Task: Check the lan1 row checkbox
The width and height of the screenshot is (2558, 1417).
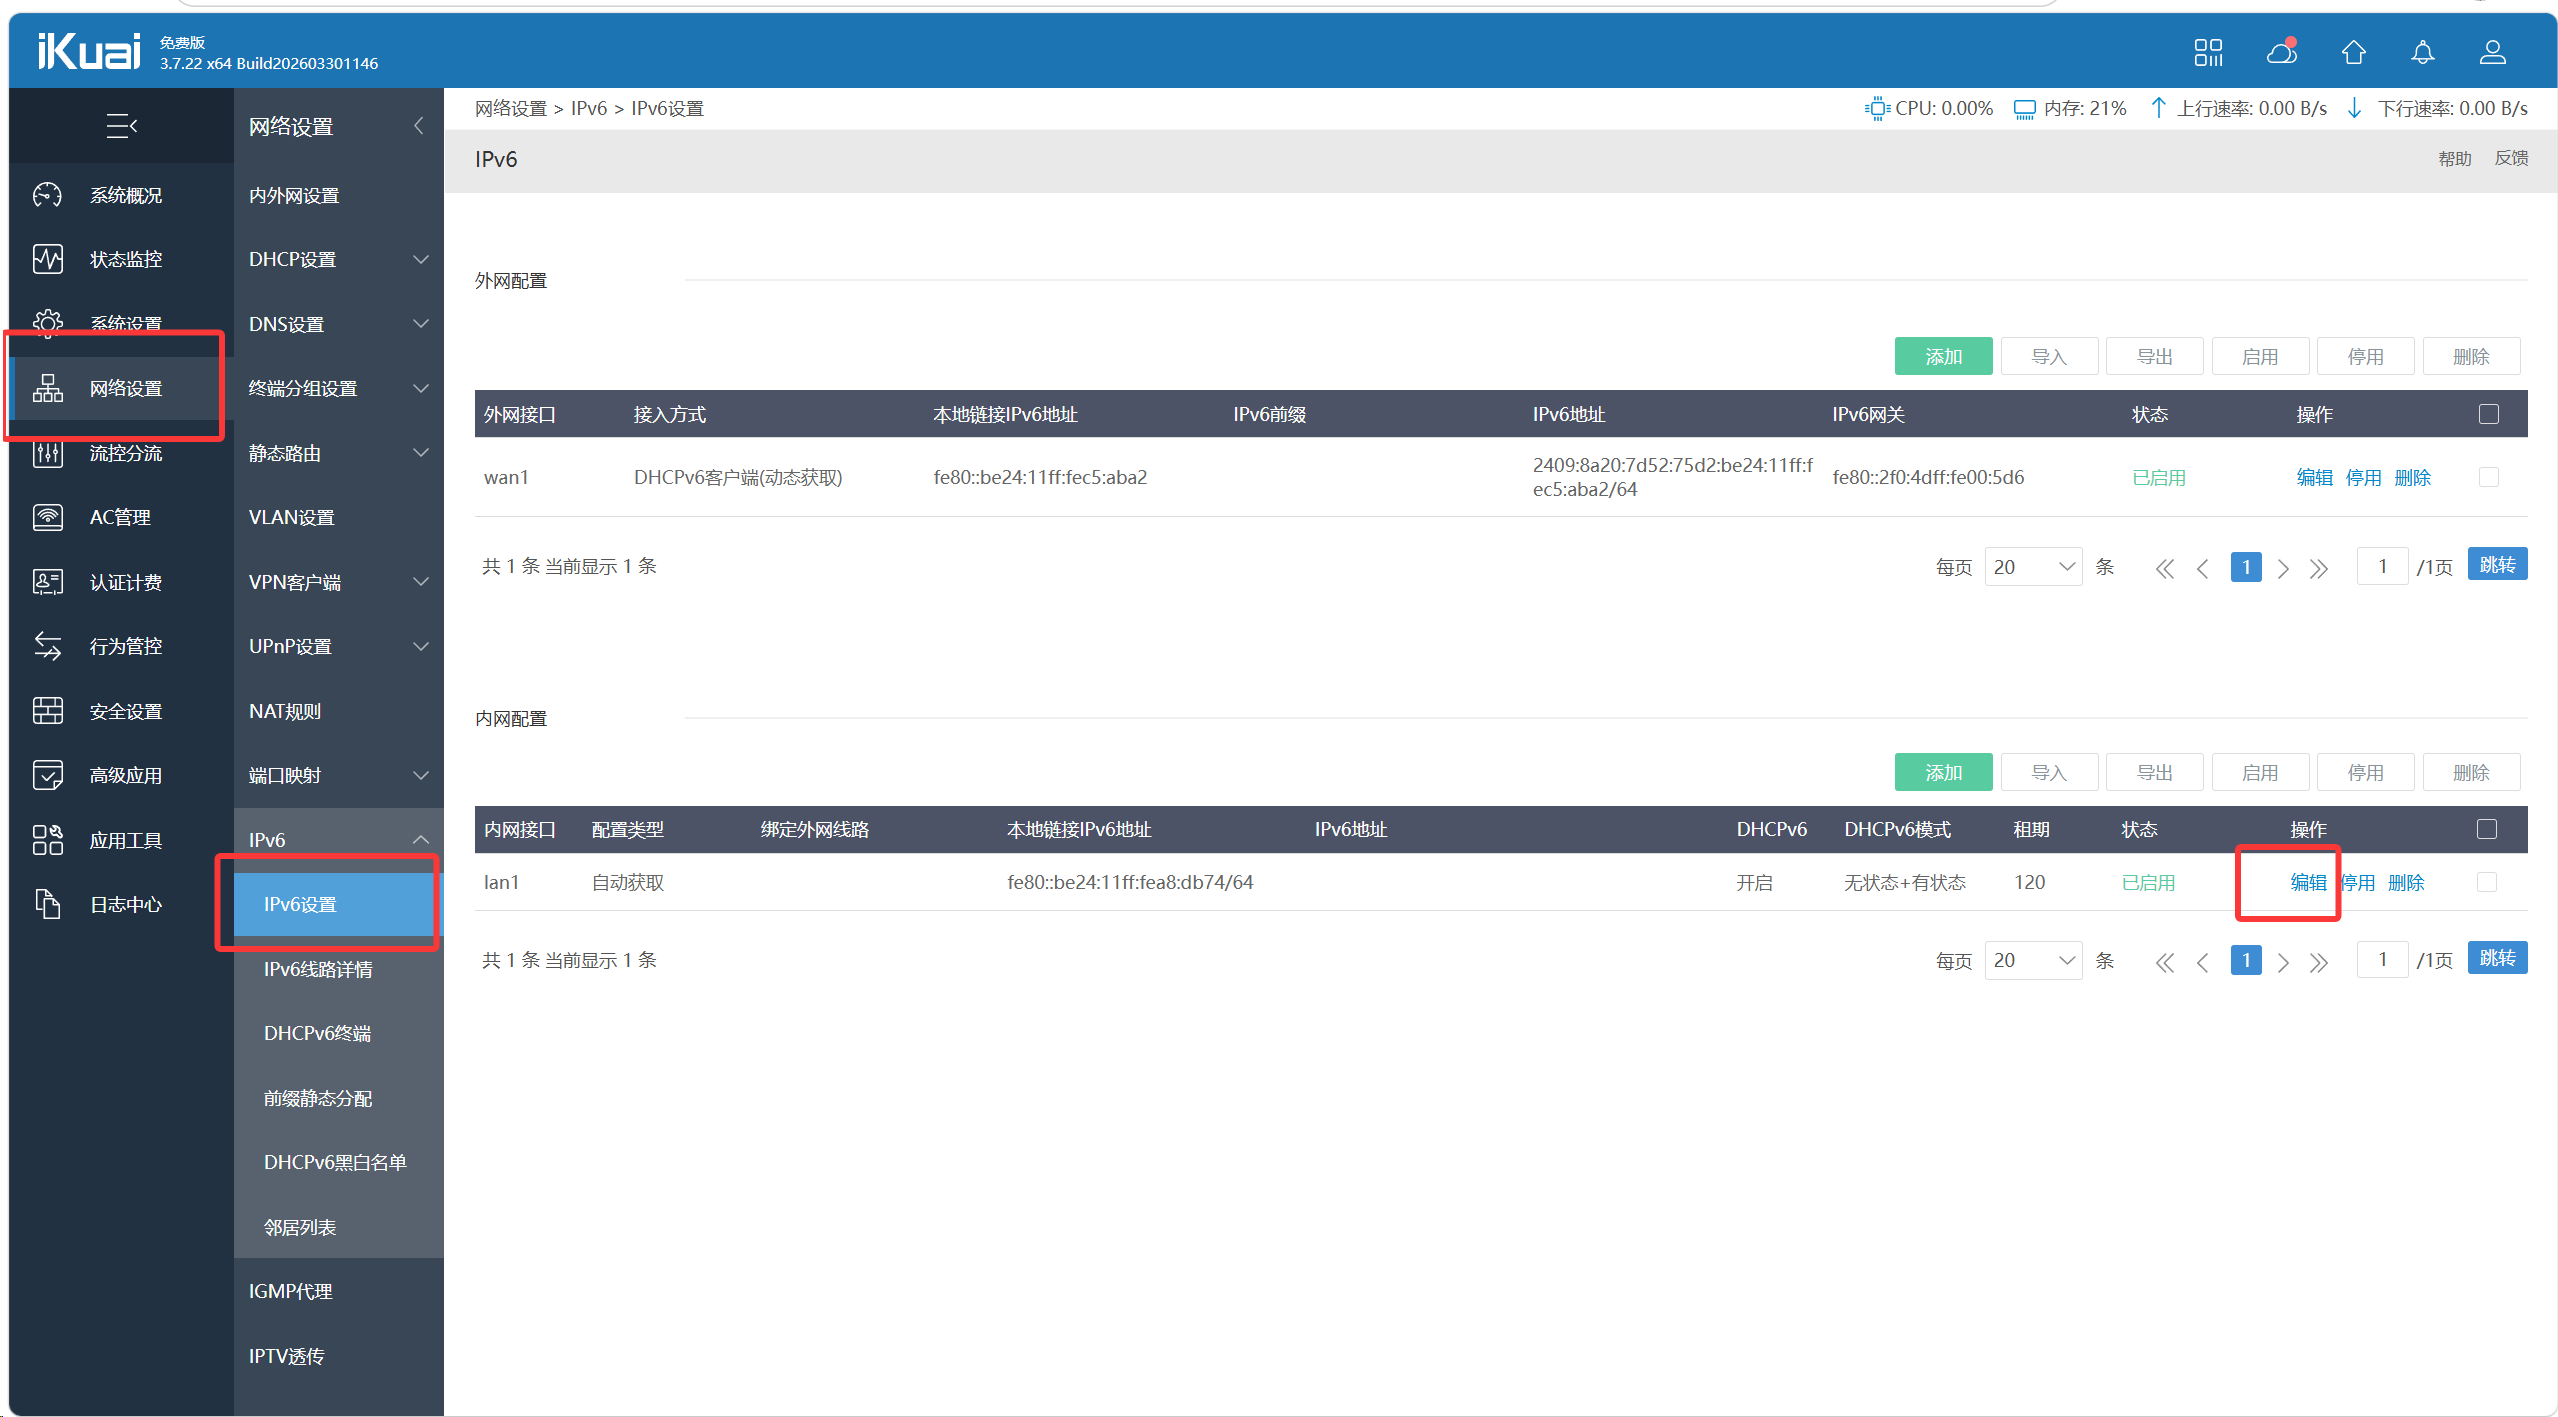Action: pos(2486,882)
